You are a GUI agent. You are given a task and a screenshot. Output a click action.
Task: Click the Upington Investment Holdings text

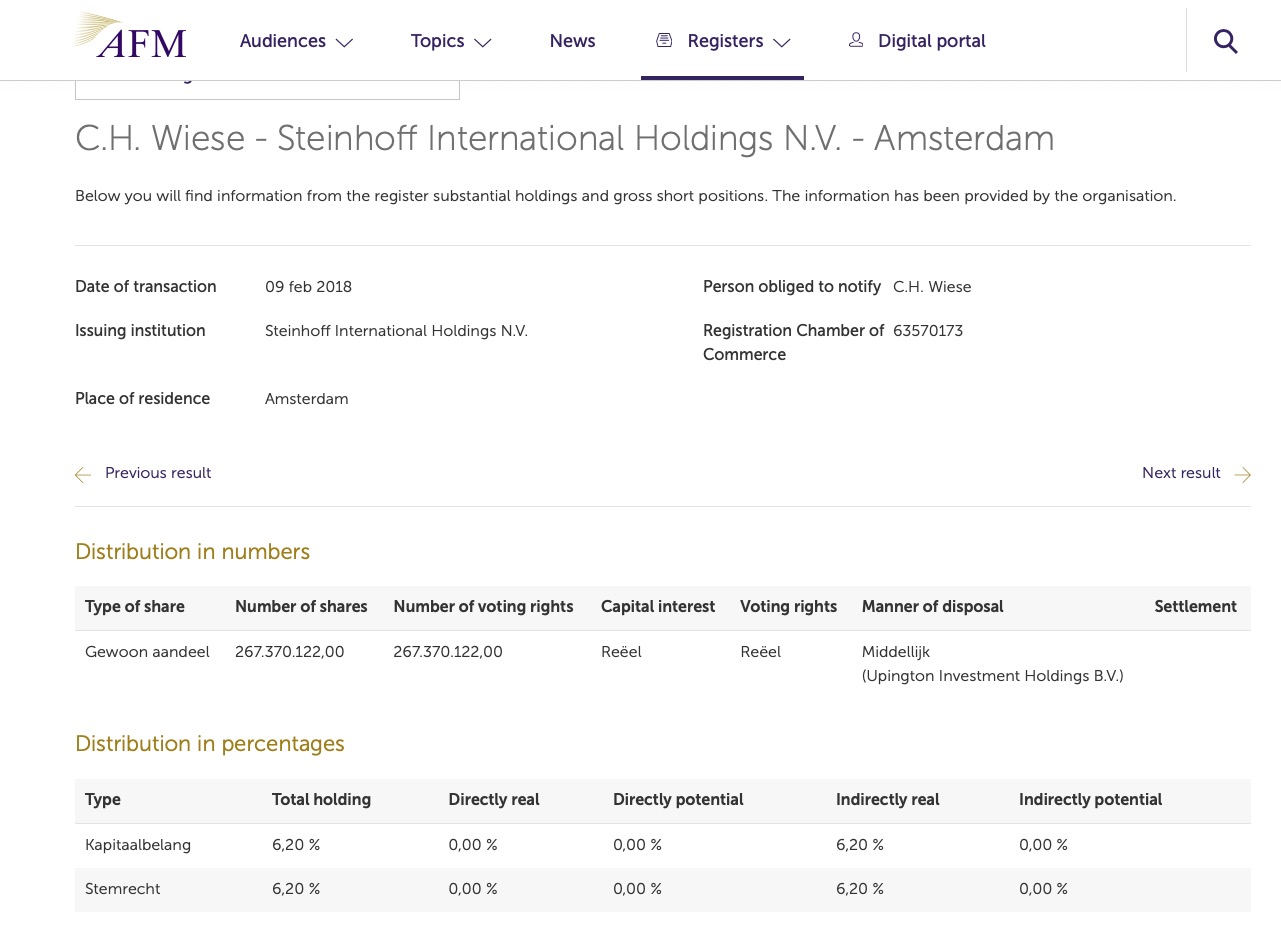[992, 676]
